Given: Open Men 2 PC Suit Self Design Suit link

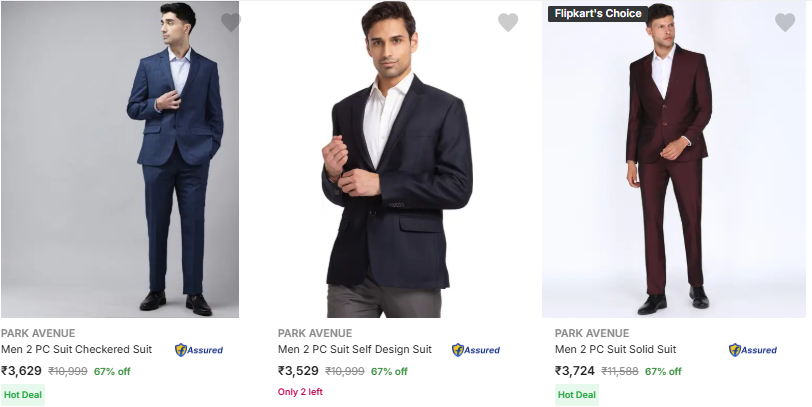Looking at the screenshot, I should click(354, 350).
